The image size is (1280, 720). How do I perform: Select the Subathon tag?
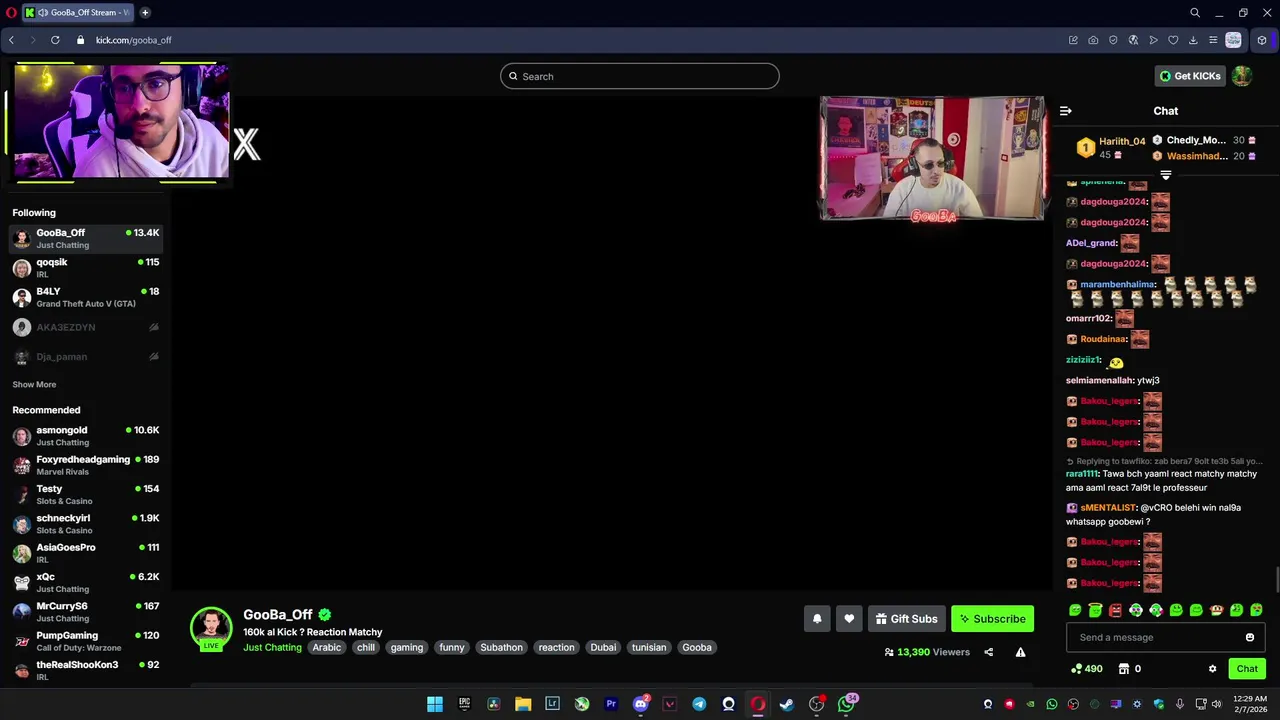501,648
